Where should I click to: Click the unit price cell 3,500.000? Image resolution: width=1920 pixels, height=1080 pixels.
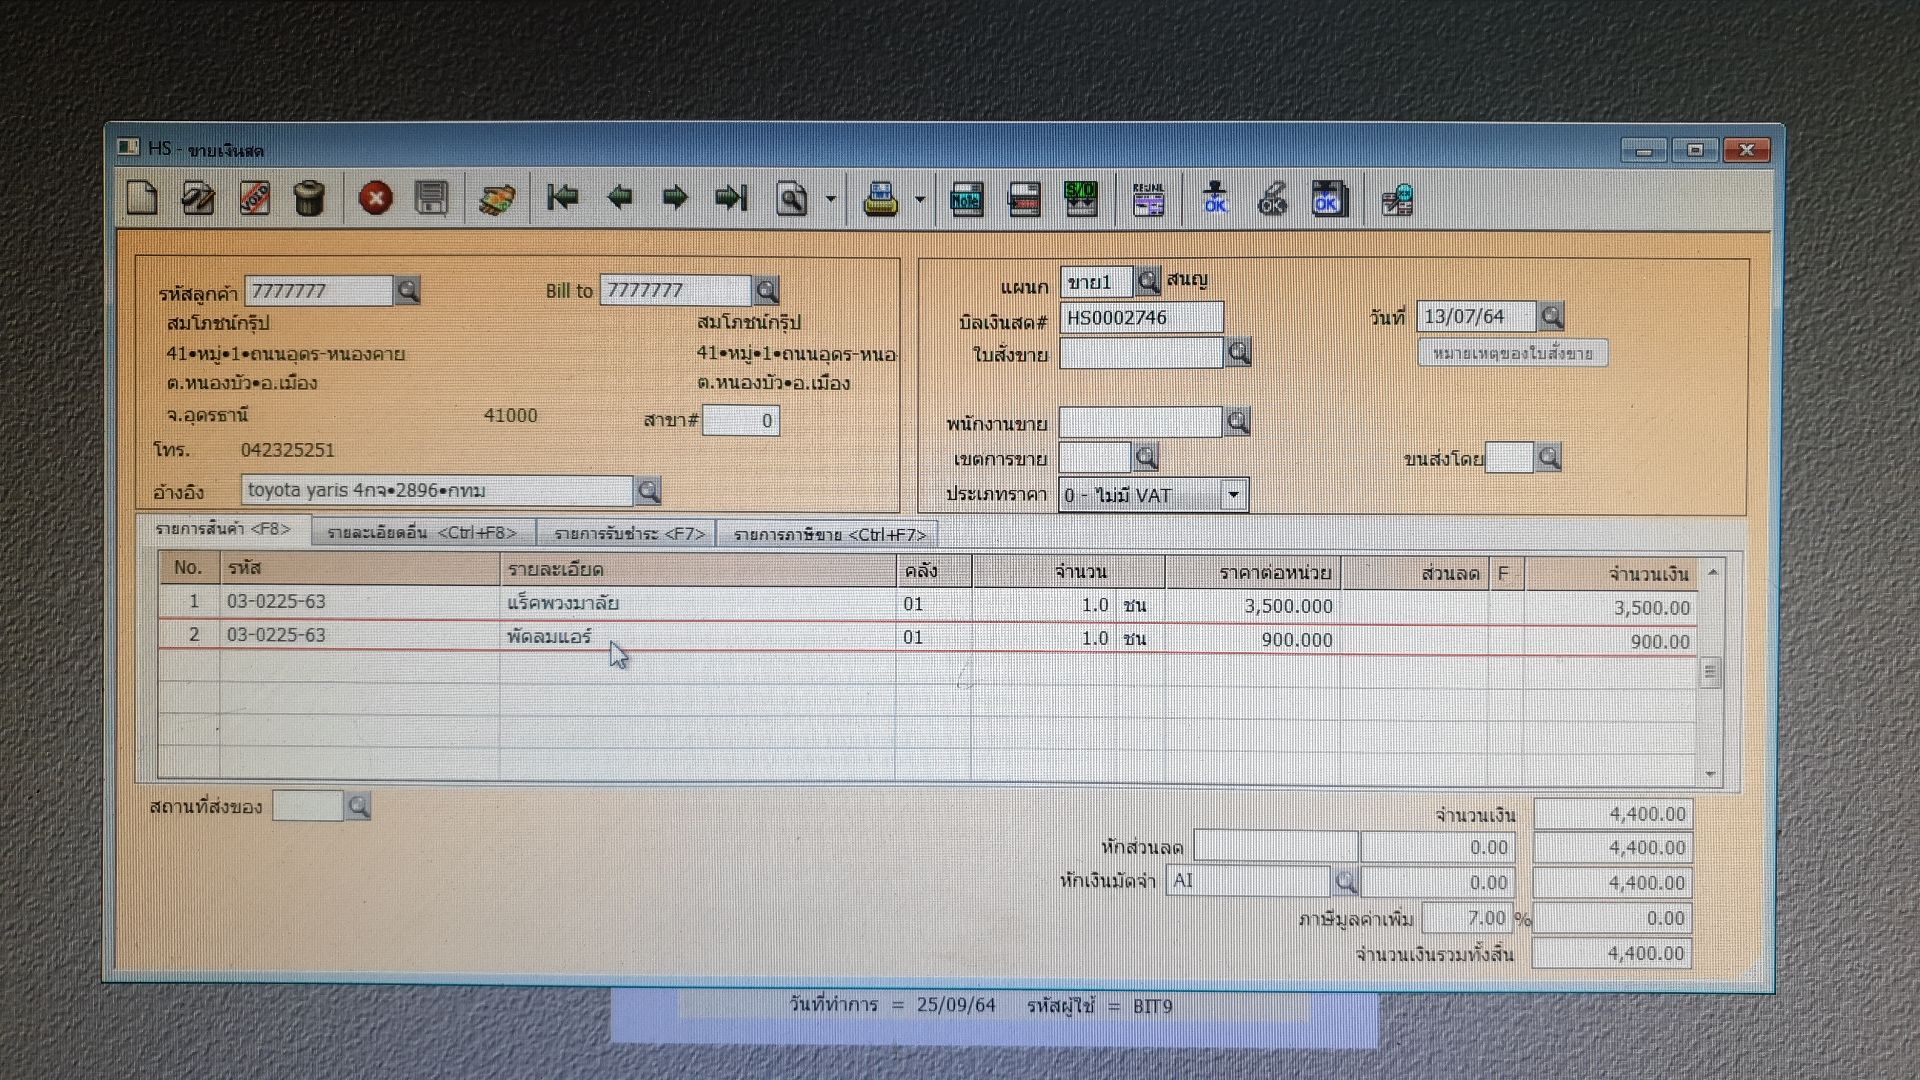pos(1254,606)
